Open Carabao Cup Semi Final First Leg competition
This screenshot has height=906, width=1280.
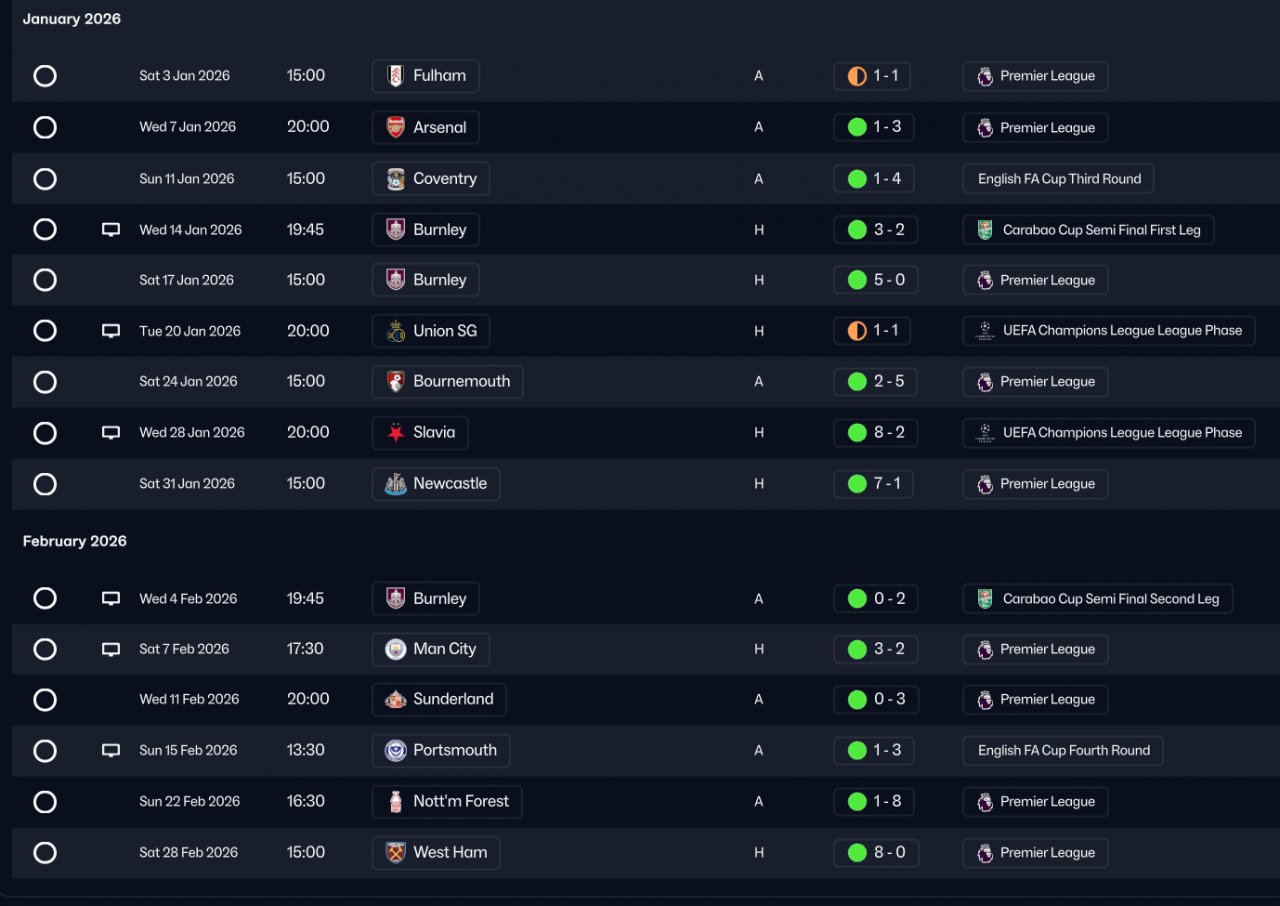coord(1100,230)
